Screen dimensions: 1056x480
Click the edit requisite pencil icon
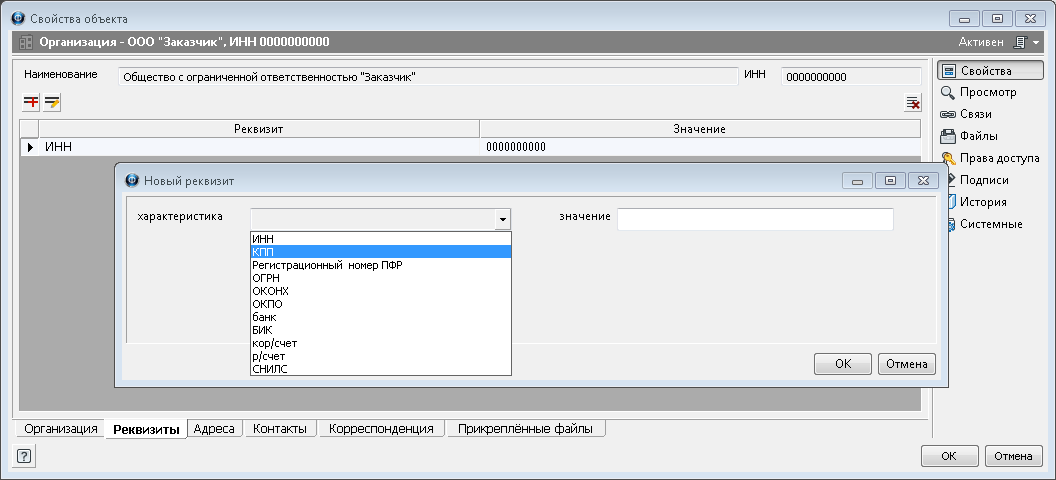(52, 102)
